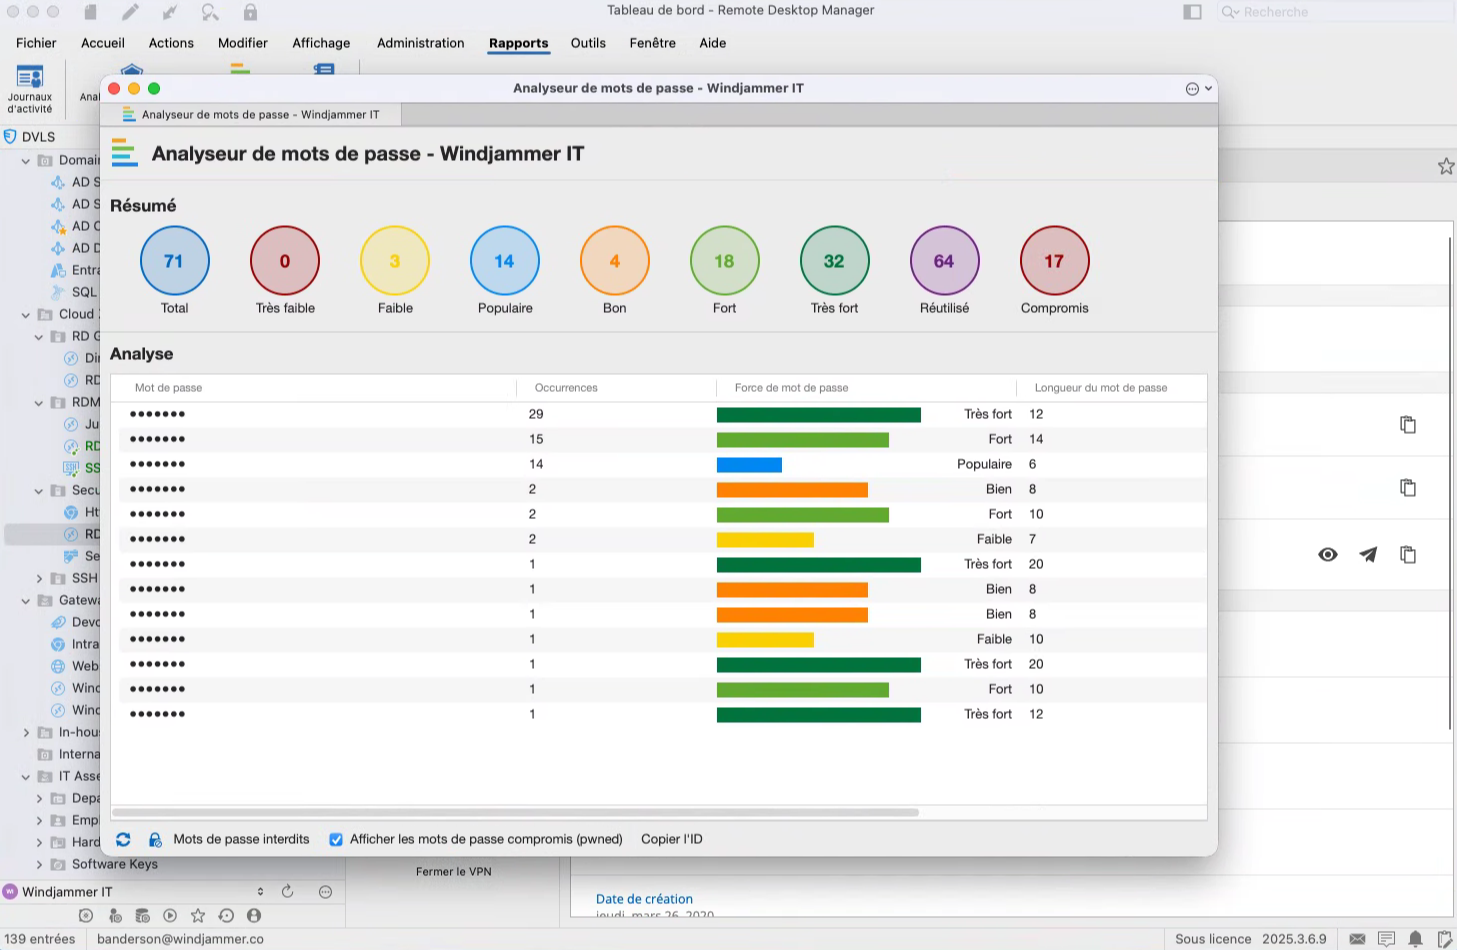Uncheck Afficher les mots de passe compromis
Image resolution: width=1457 pixels, height=950 pixels.
pyautogui.click(x=336, y=840)
